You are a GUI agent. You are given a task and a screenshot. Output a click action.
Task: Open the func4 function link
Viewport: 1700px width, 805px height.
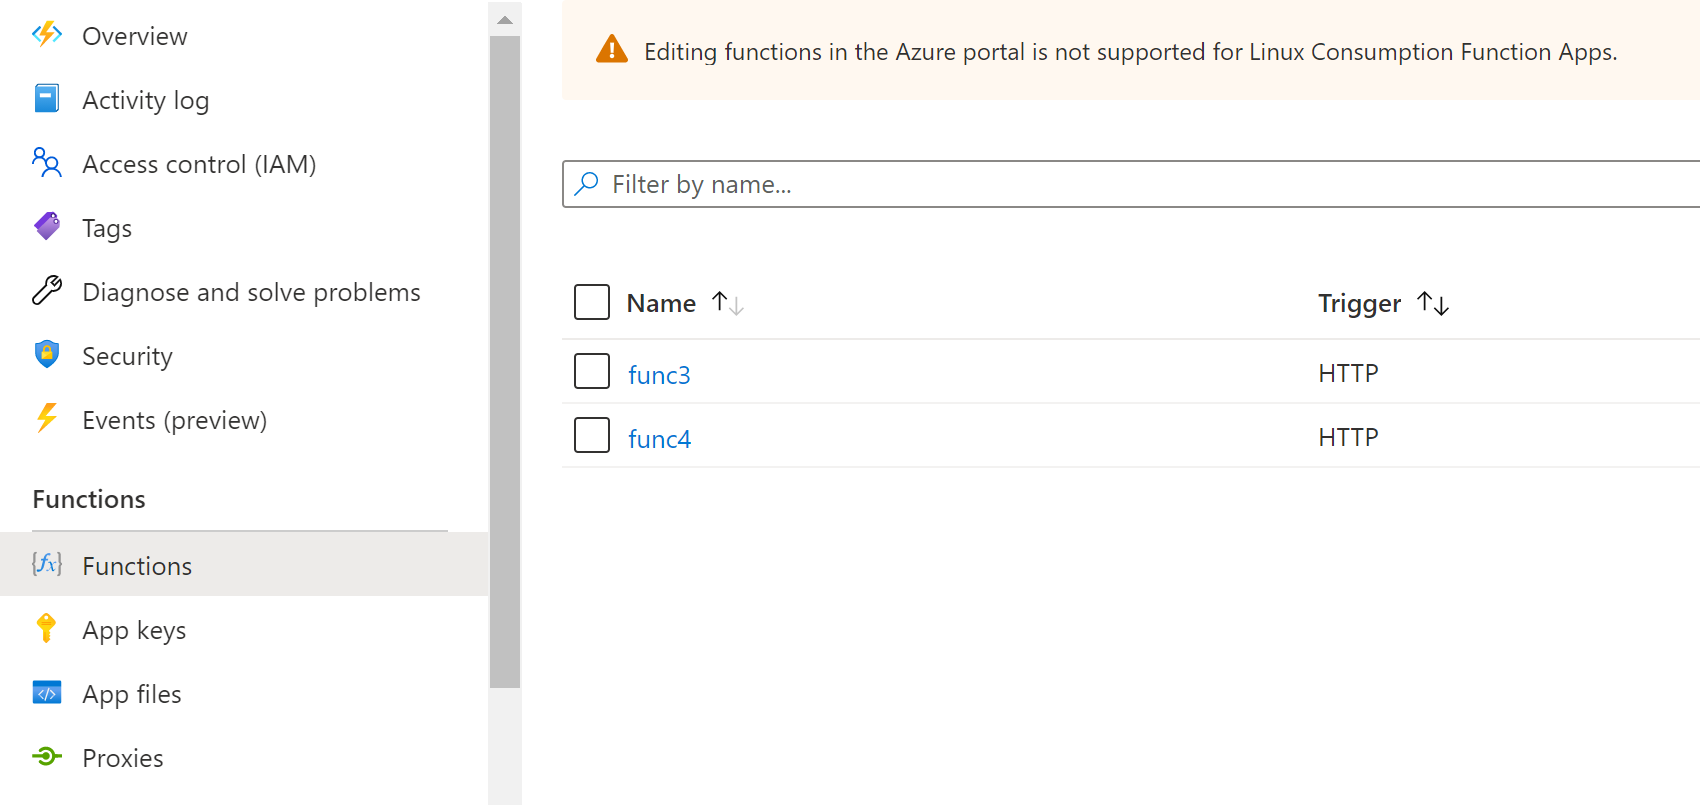[659, 438]
